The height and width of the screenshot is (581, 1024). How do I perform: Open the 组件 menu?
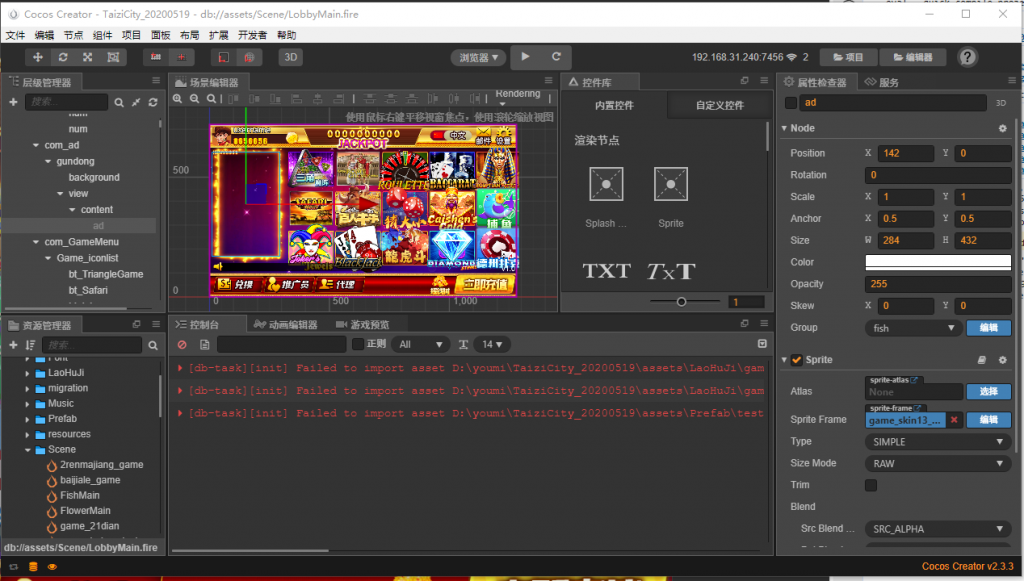click(x=103, y=35)
